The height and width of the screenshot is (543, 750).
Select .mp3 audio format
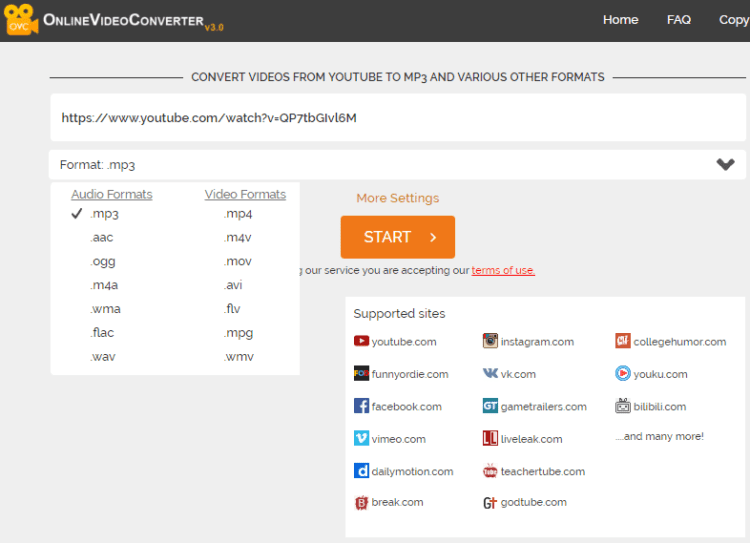tap(104, 214)
